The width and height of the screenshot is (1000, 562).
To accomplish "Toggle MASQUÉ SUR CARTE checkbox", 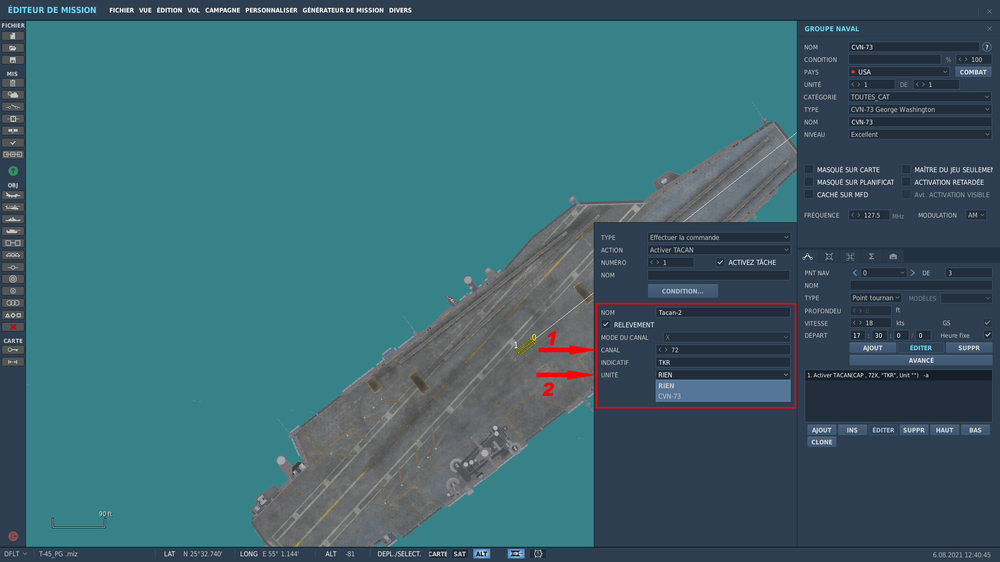I will pyautogui.click(x=809, y=170).
